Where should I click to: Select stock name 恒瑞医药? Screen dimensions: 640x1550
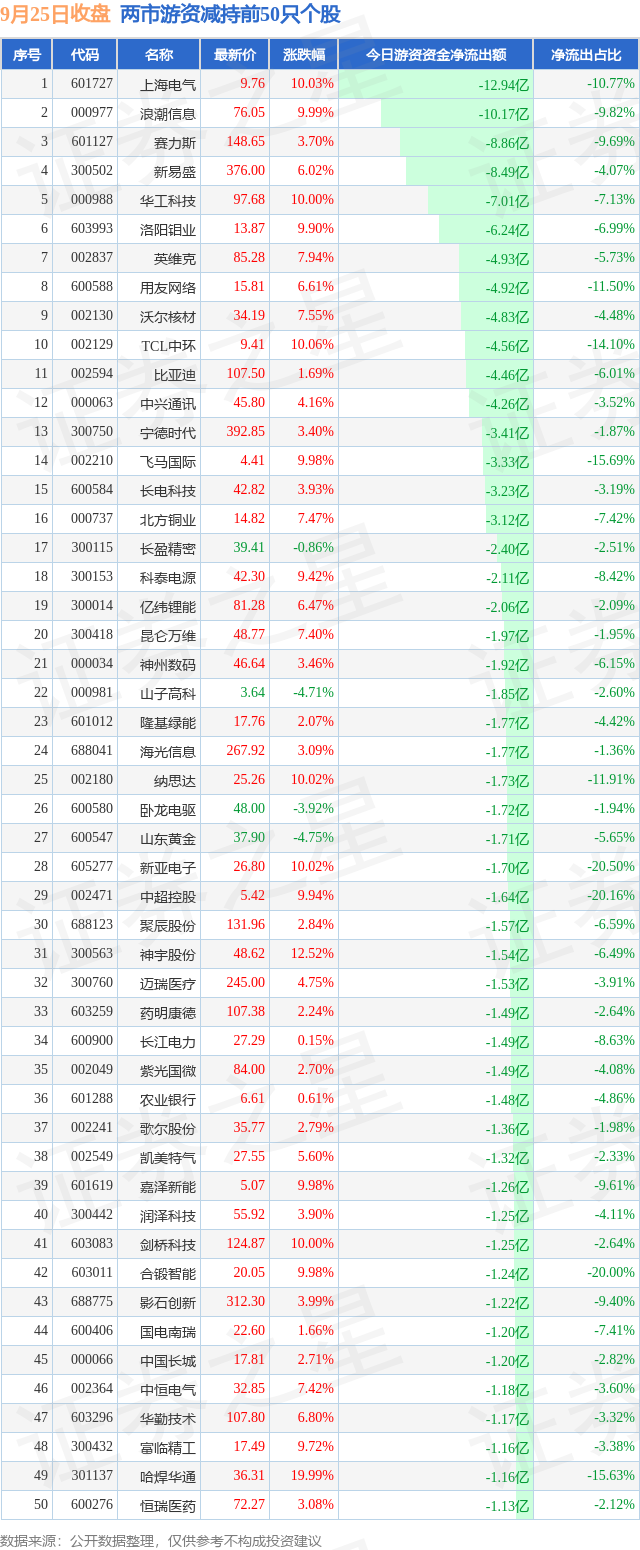(169, 1506)
